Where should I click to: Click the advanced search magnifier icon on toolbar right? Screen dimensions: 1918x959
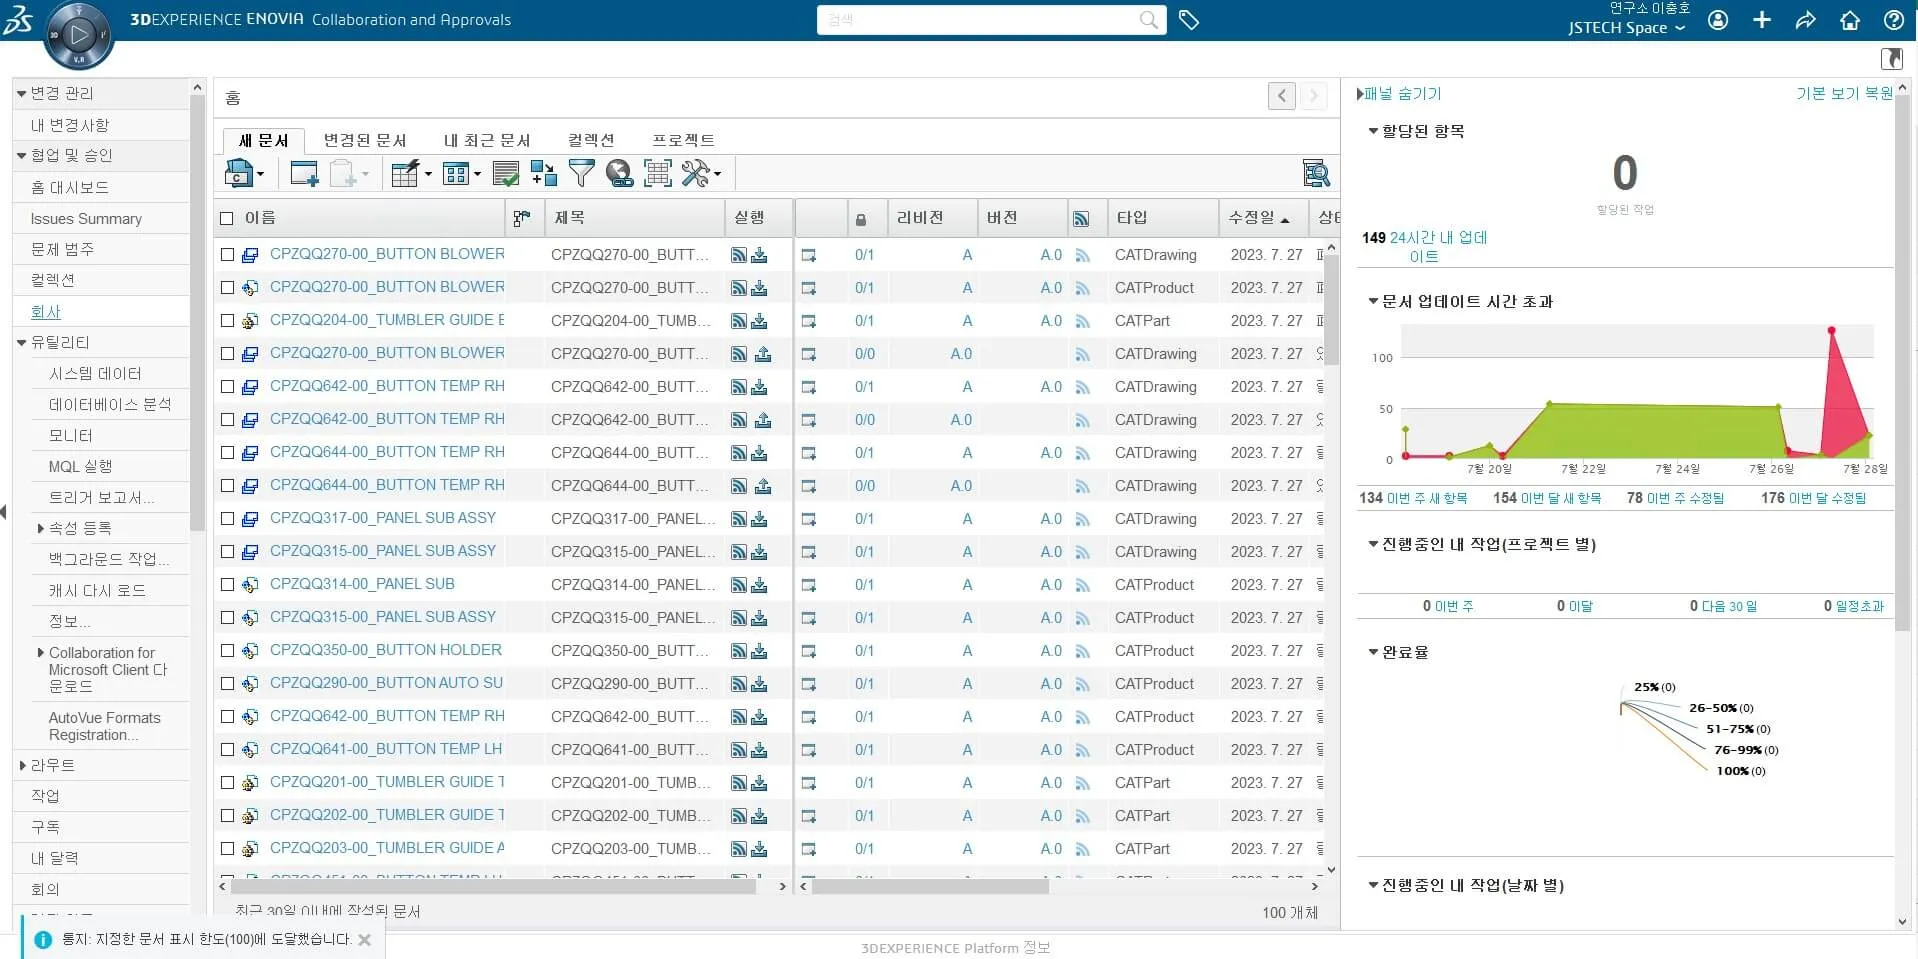[1316, 173]
